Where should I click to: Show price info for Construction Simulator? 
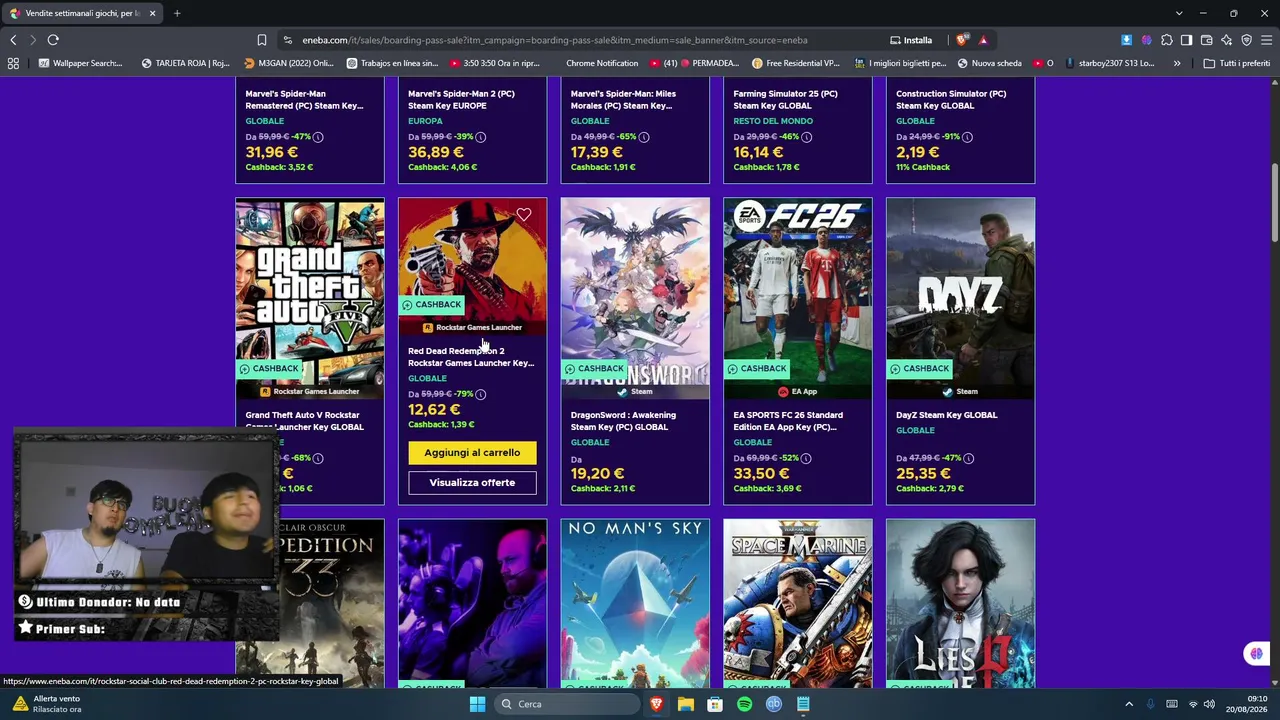coord(968,137)
